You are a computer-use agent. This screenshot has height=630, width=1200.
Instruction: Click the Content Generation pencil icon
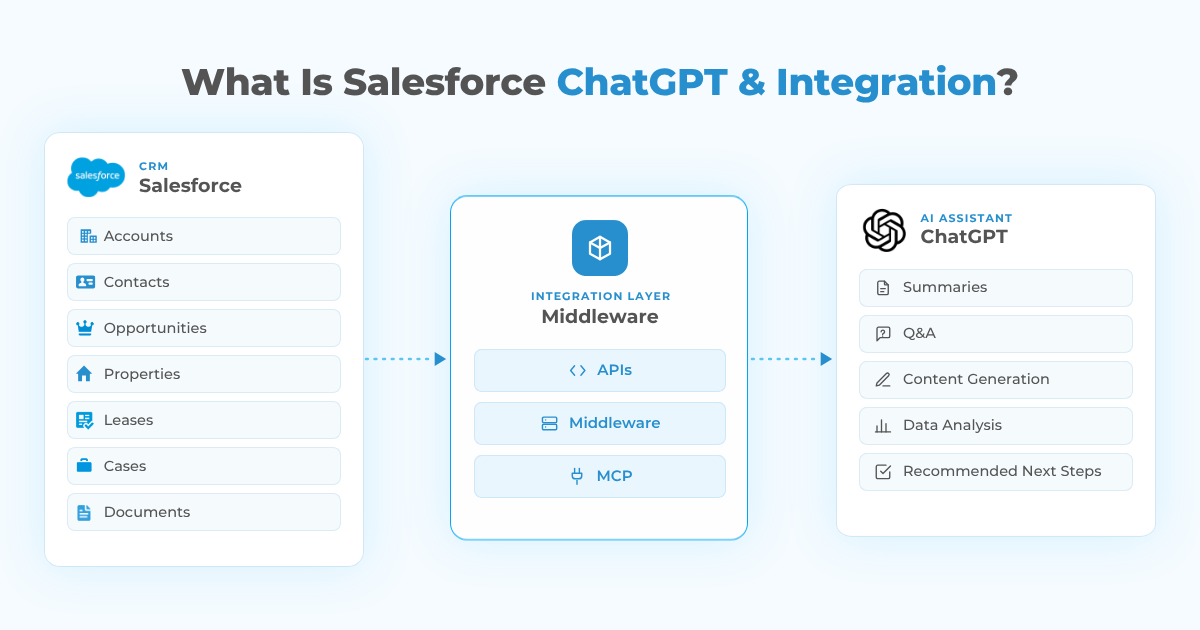[x=883, y=379]
